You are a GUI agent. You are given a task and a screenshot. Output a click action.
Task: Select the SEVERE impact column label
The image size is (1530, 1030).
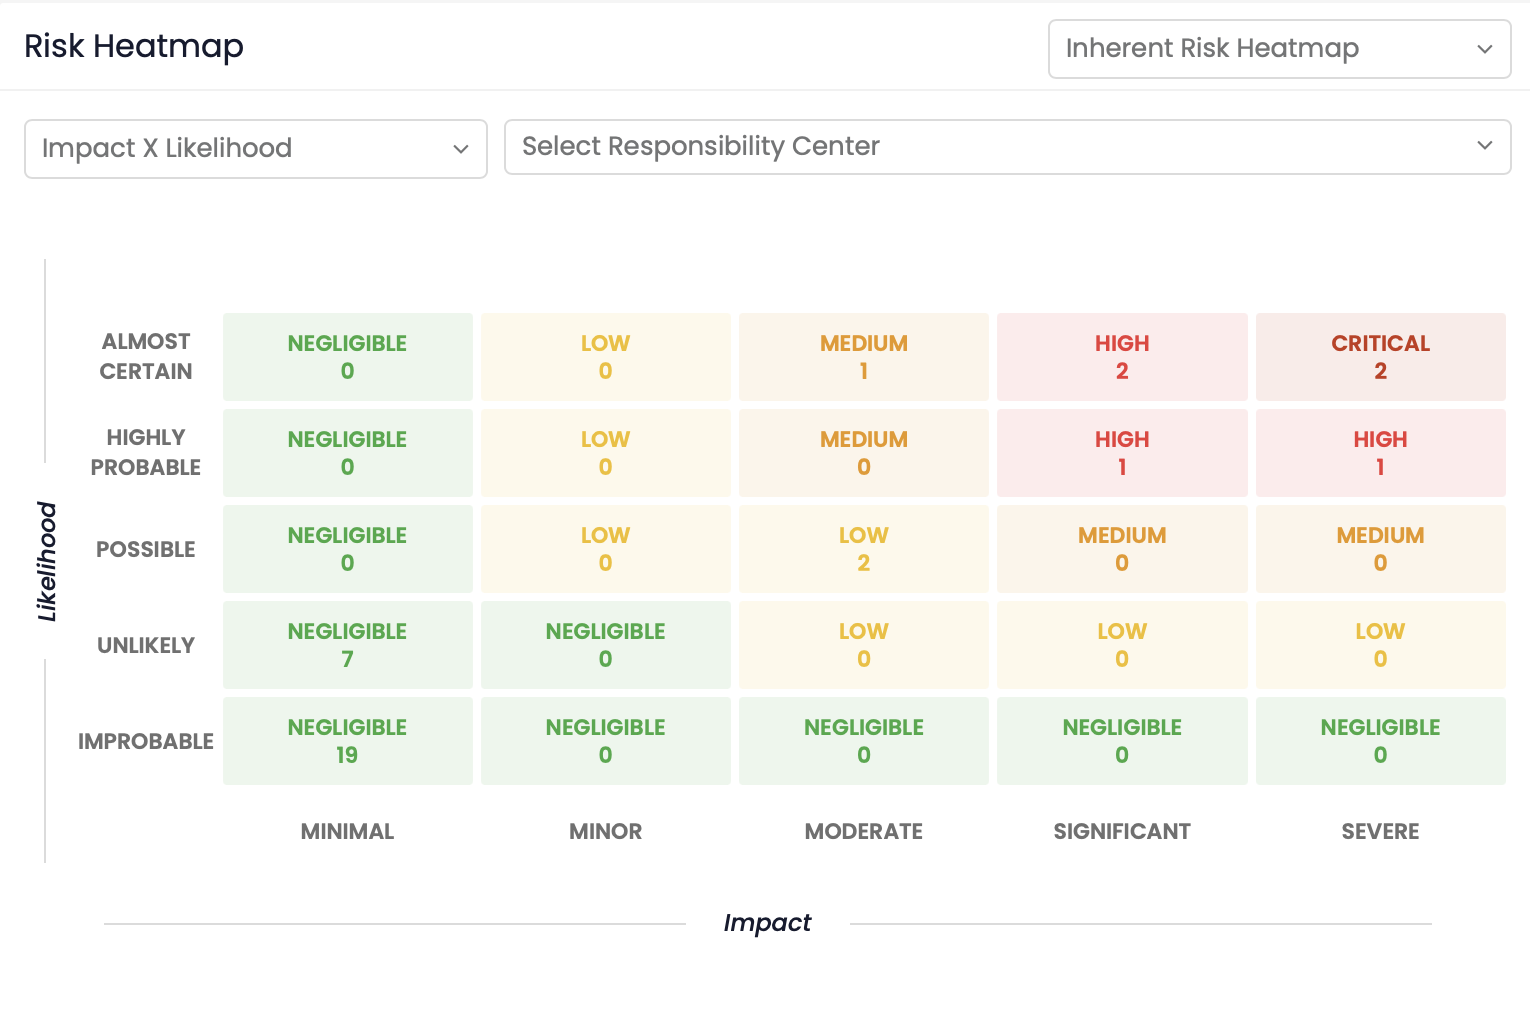point(1380,831)
